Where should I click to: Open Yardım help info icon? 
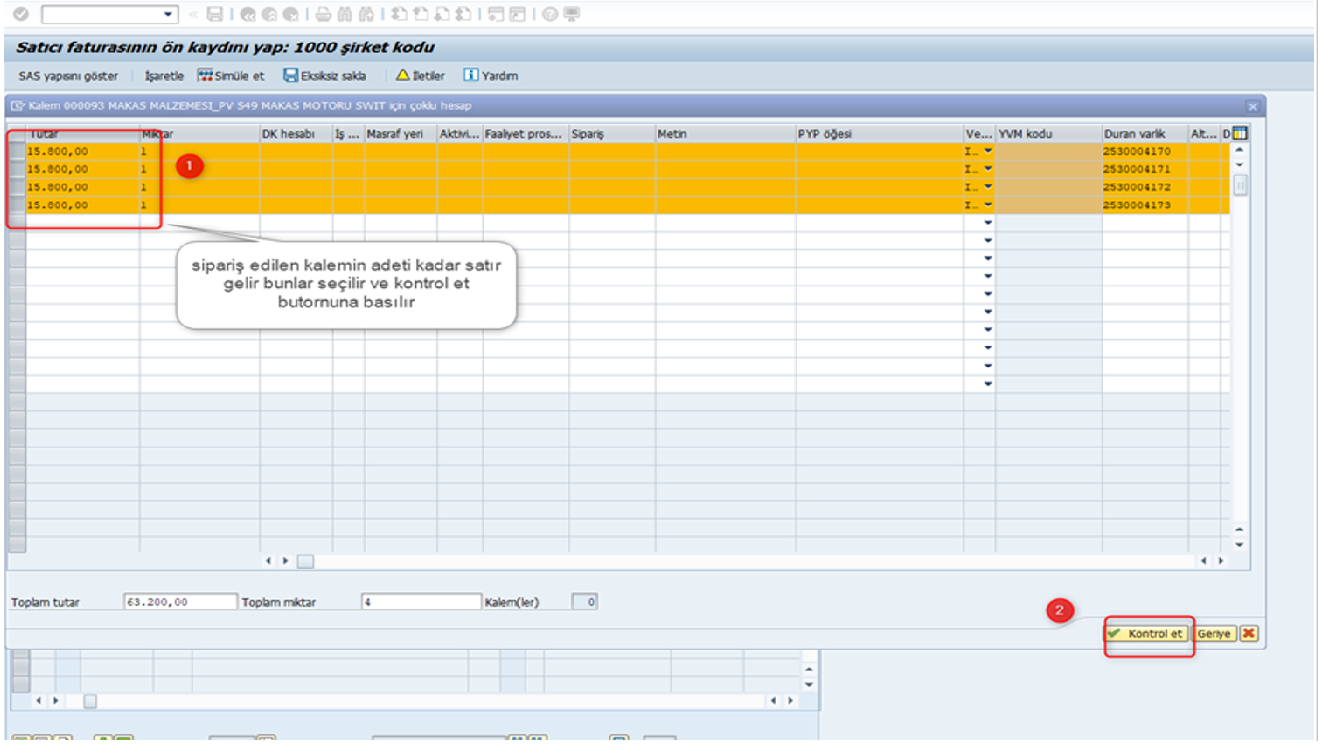pos(471,76)
